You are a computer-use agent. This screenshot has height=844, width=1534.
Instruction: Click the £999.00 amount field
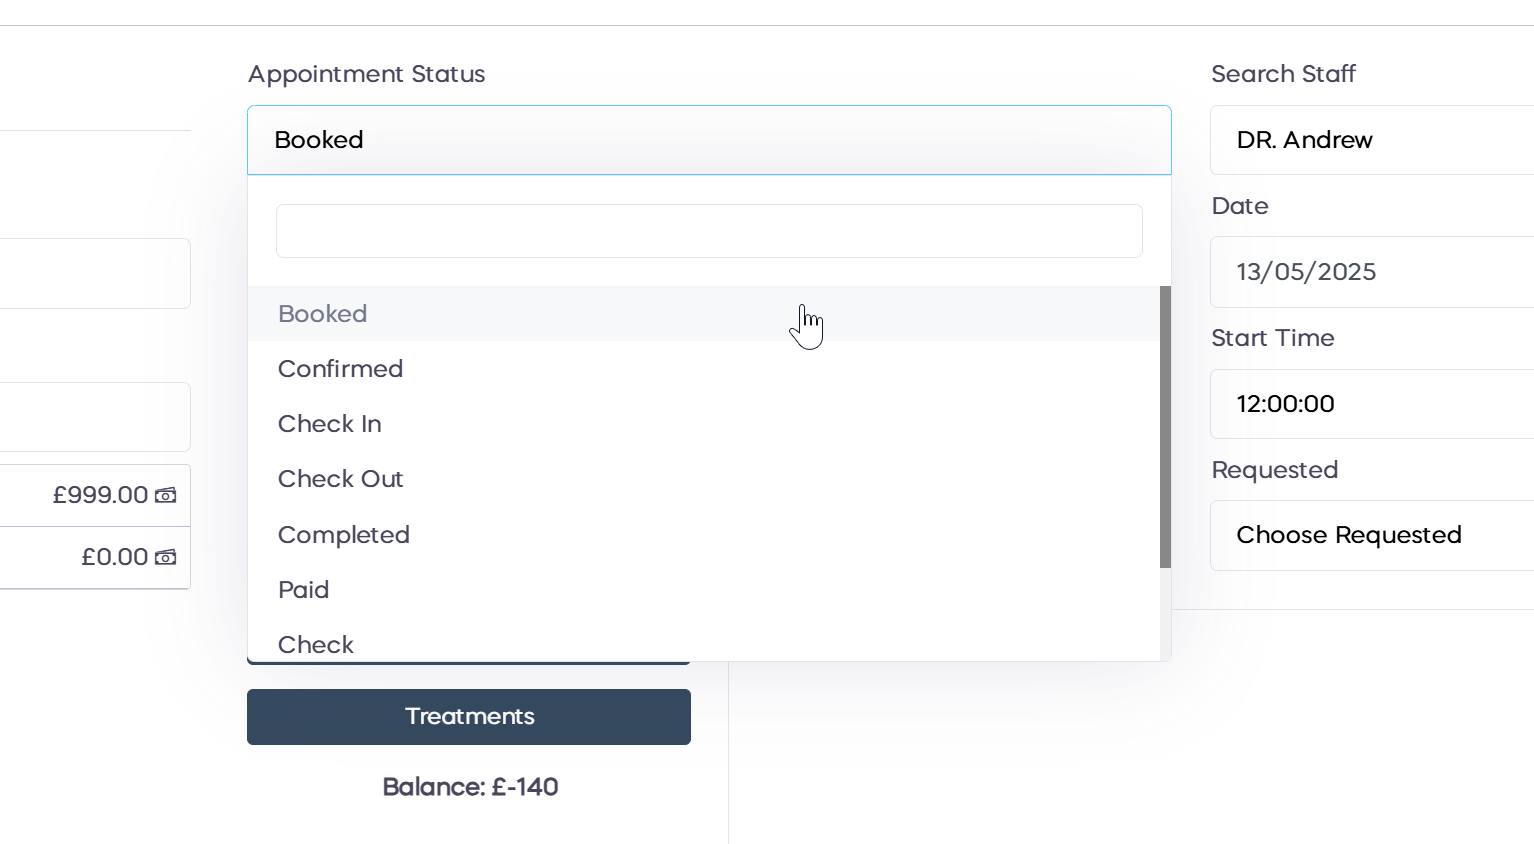tap(95, 495)
